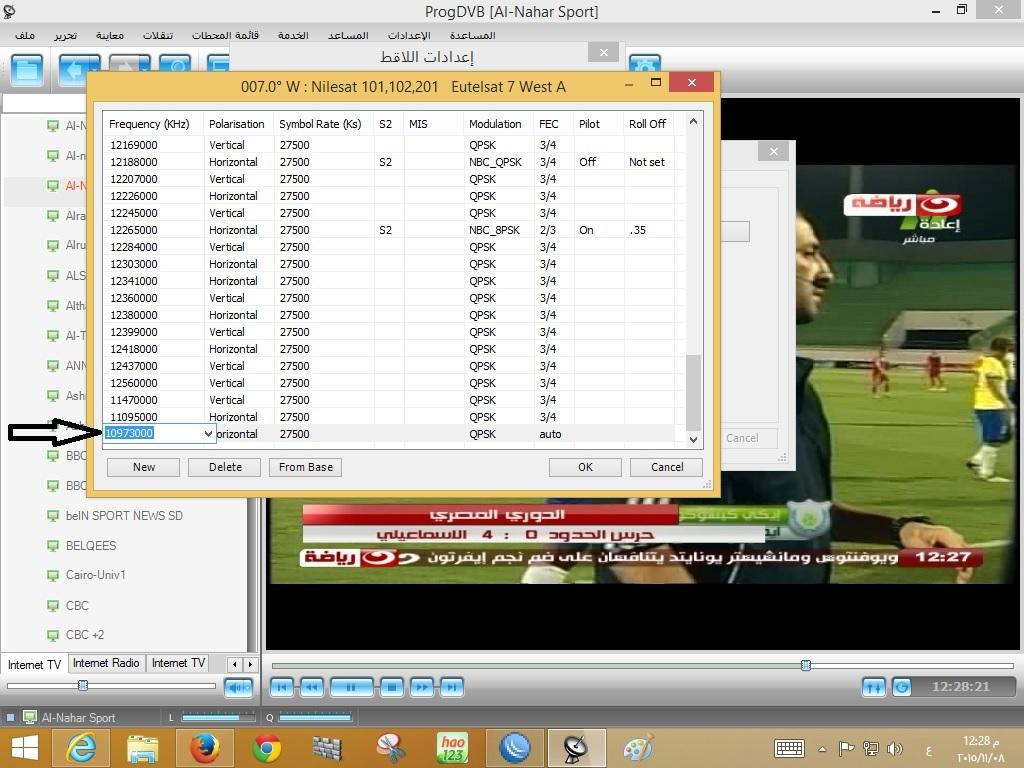The width and height of the screenshot is (1024, 768).
Task: Toggle the mute speaker button
Action: (x=238, y=687)
